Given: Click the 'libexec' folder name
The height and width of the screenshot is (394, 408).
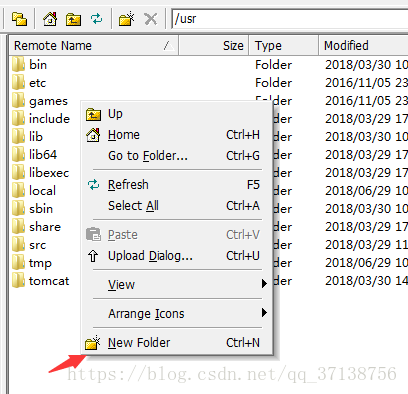Looking at the screenshot, I should coord(49,173).
